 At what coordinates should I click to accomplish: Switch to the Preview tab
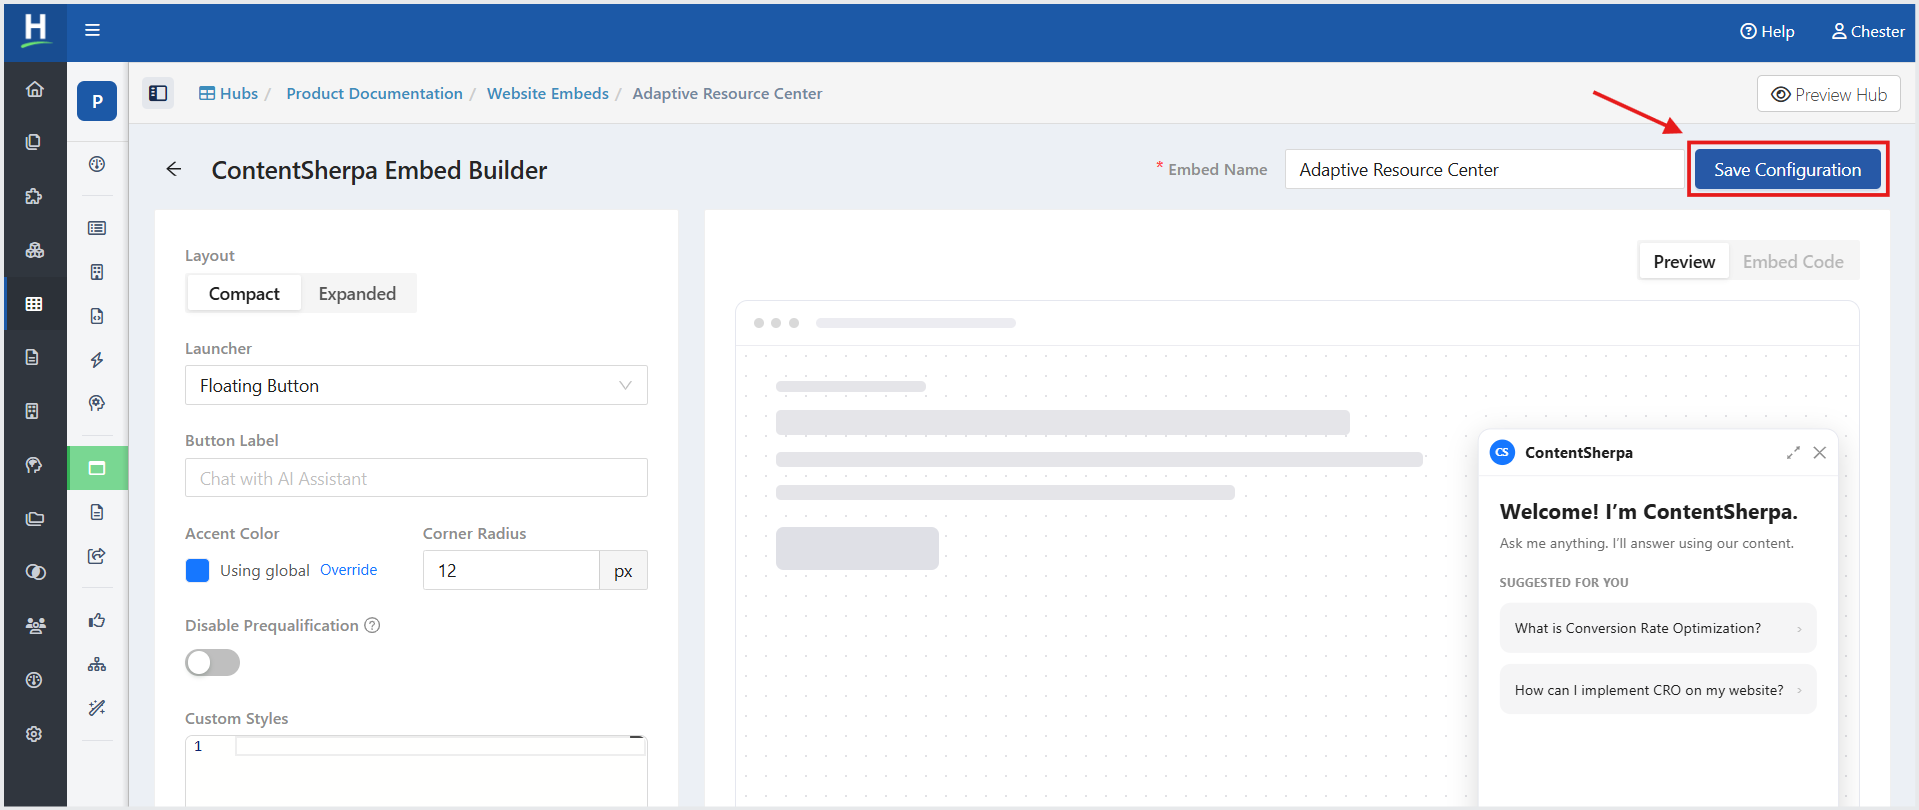click(1684, 261)
